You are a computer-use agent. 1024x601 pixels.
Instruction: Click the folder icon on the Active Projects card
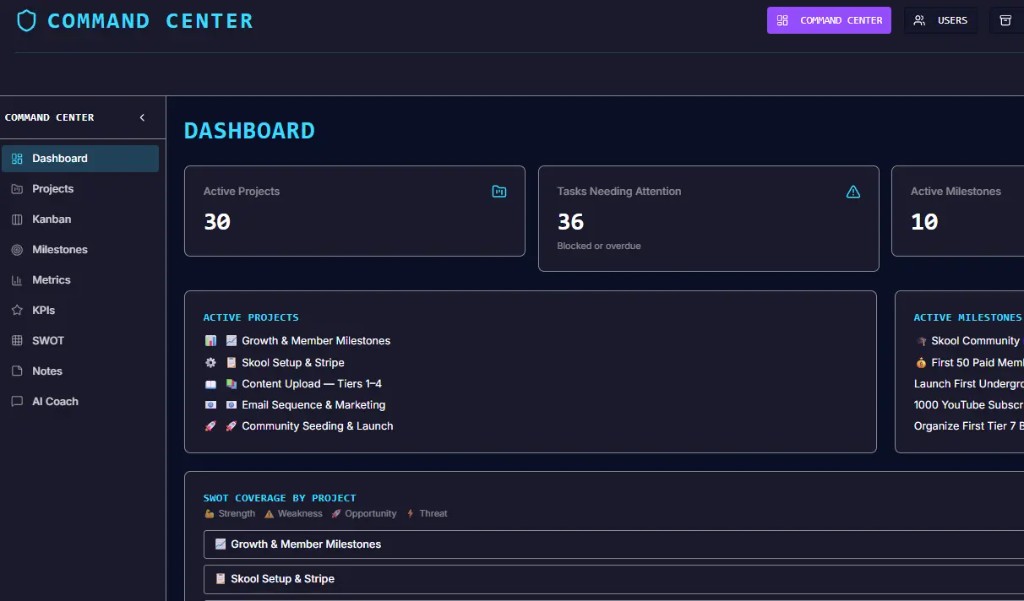[x=499, y=191]
